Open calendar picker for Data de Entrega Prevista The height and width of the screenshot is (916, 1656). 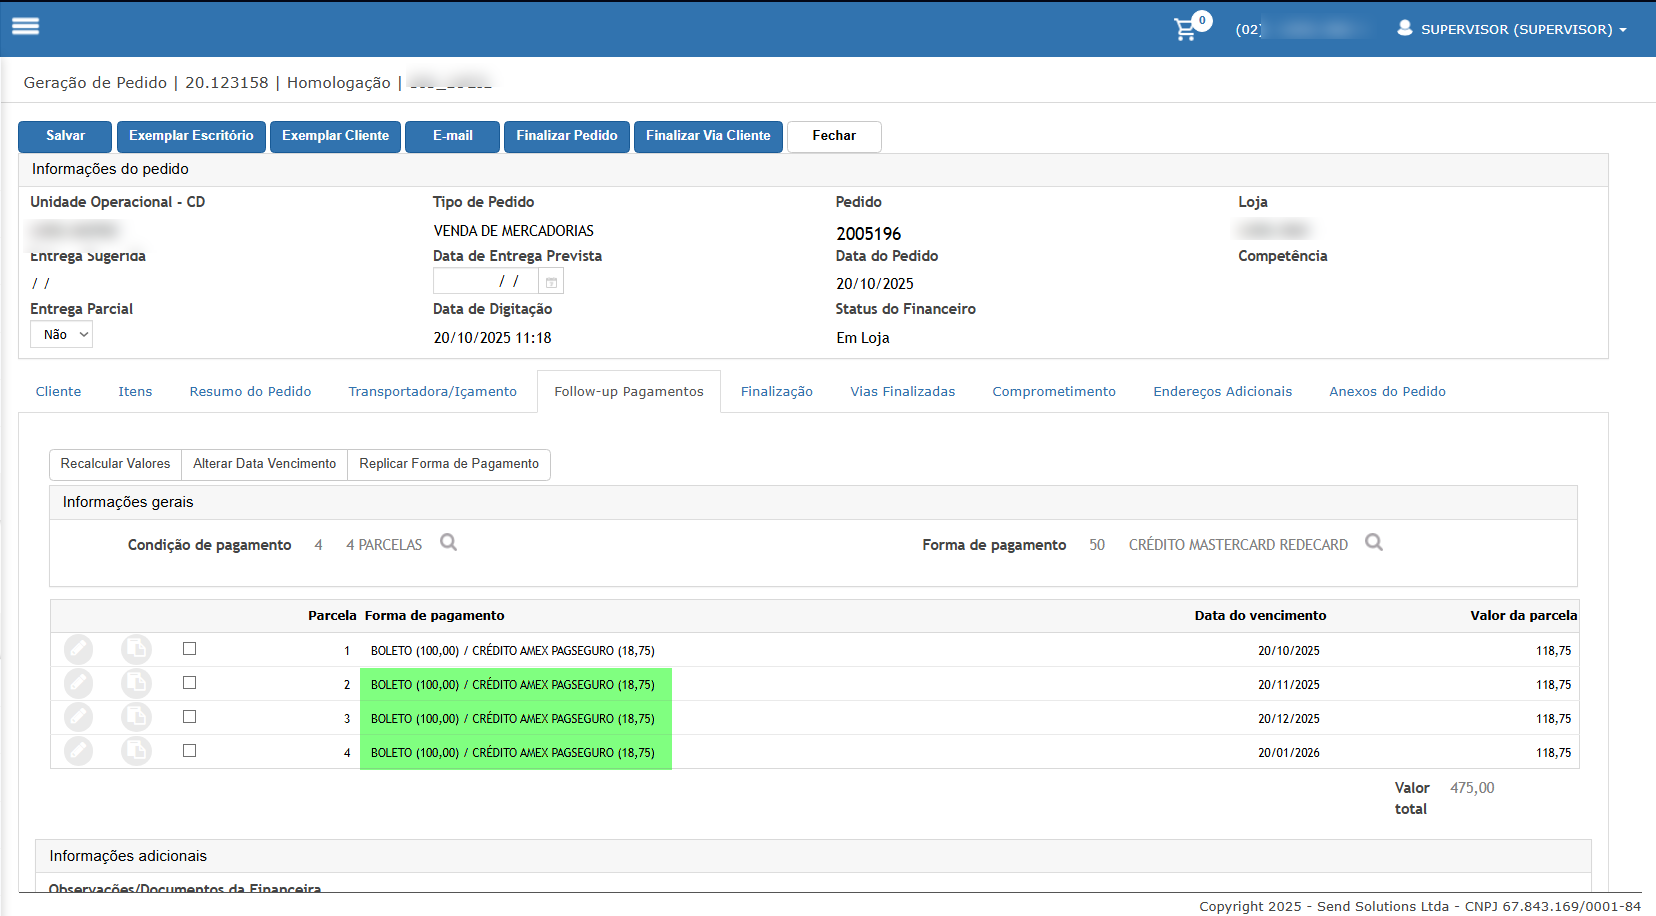click(x=551, y=282)
